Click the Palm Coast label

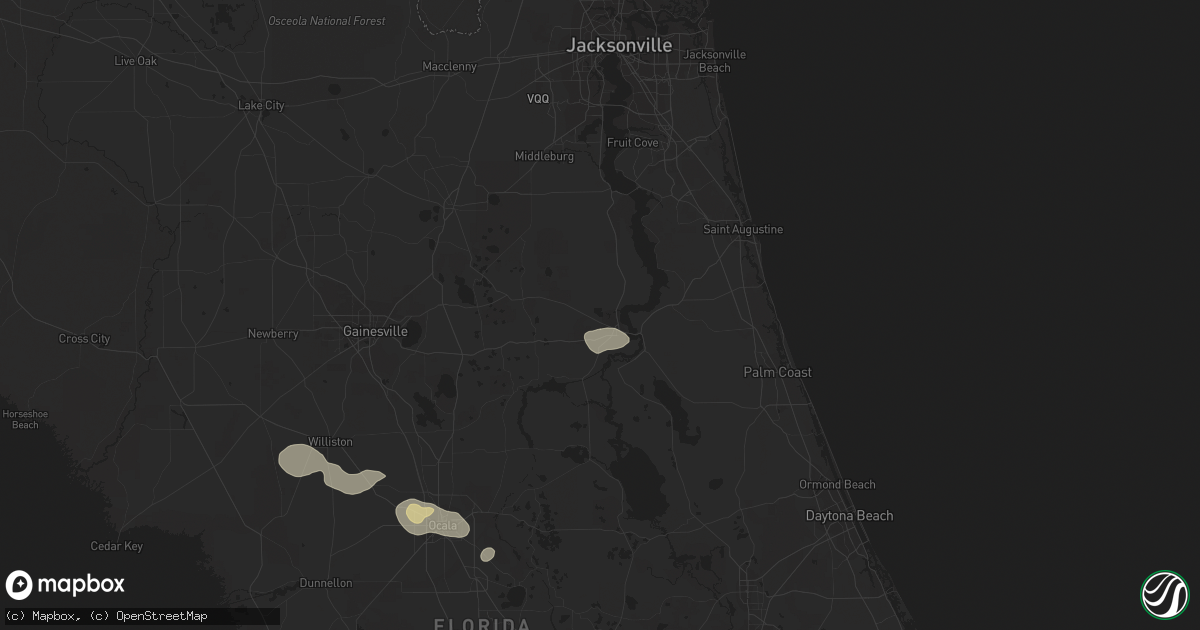click(778, 372)
